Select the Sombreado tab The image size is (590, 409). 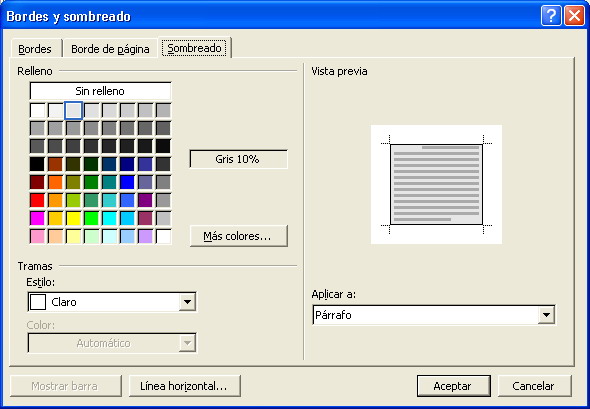tap(195, 48)
